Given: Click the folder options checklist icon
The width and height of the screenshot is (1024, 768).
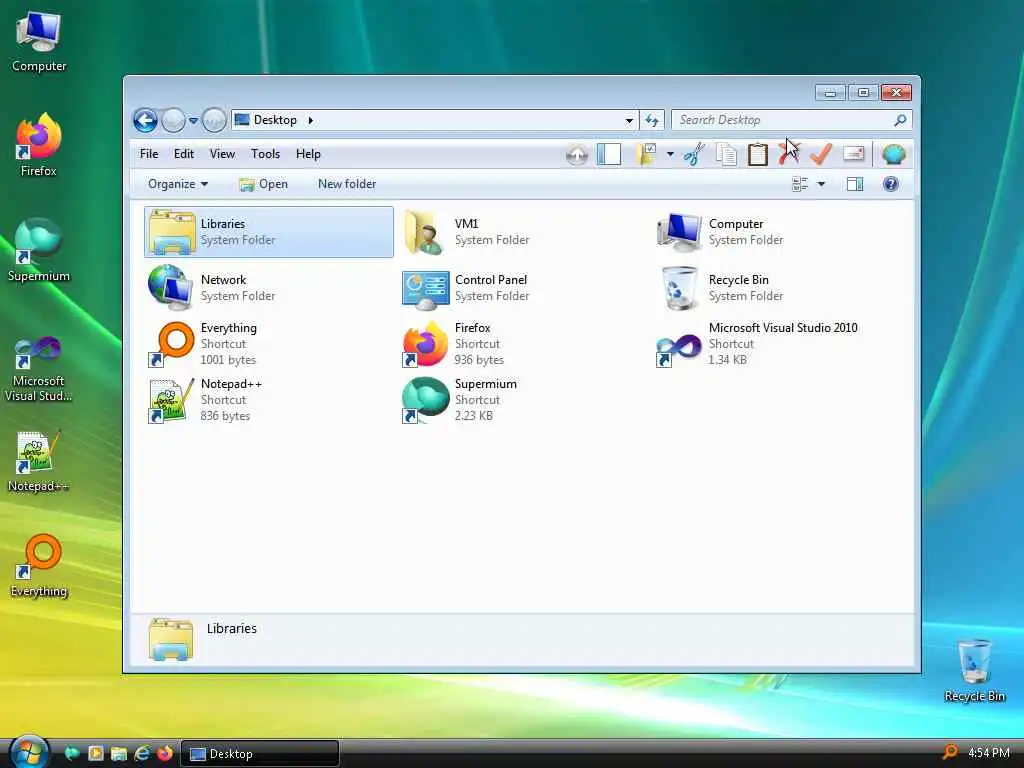Looking at the screenshot, I should (x=646, y=154).
